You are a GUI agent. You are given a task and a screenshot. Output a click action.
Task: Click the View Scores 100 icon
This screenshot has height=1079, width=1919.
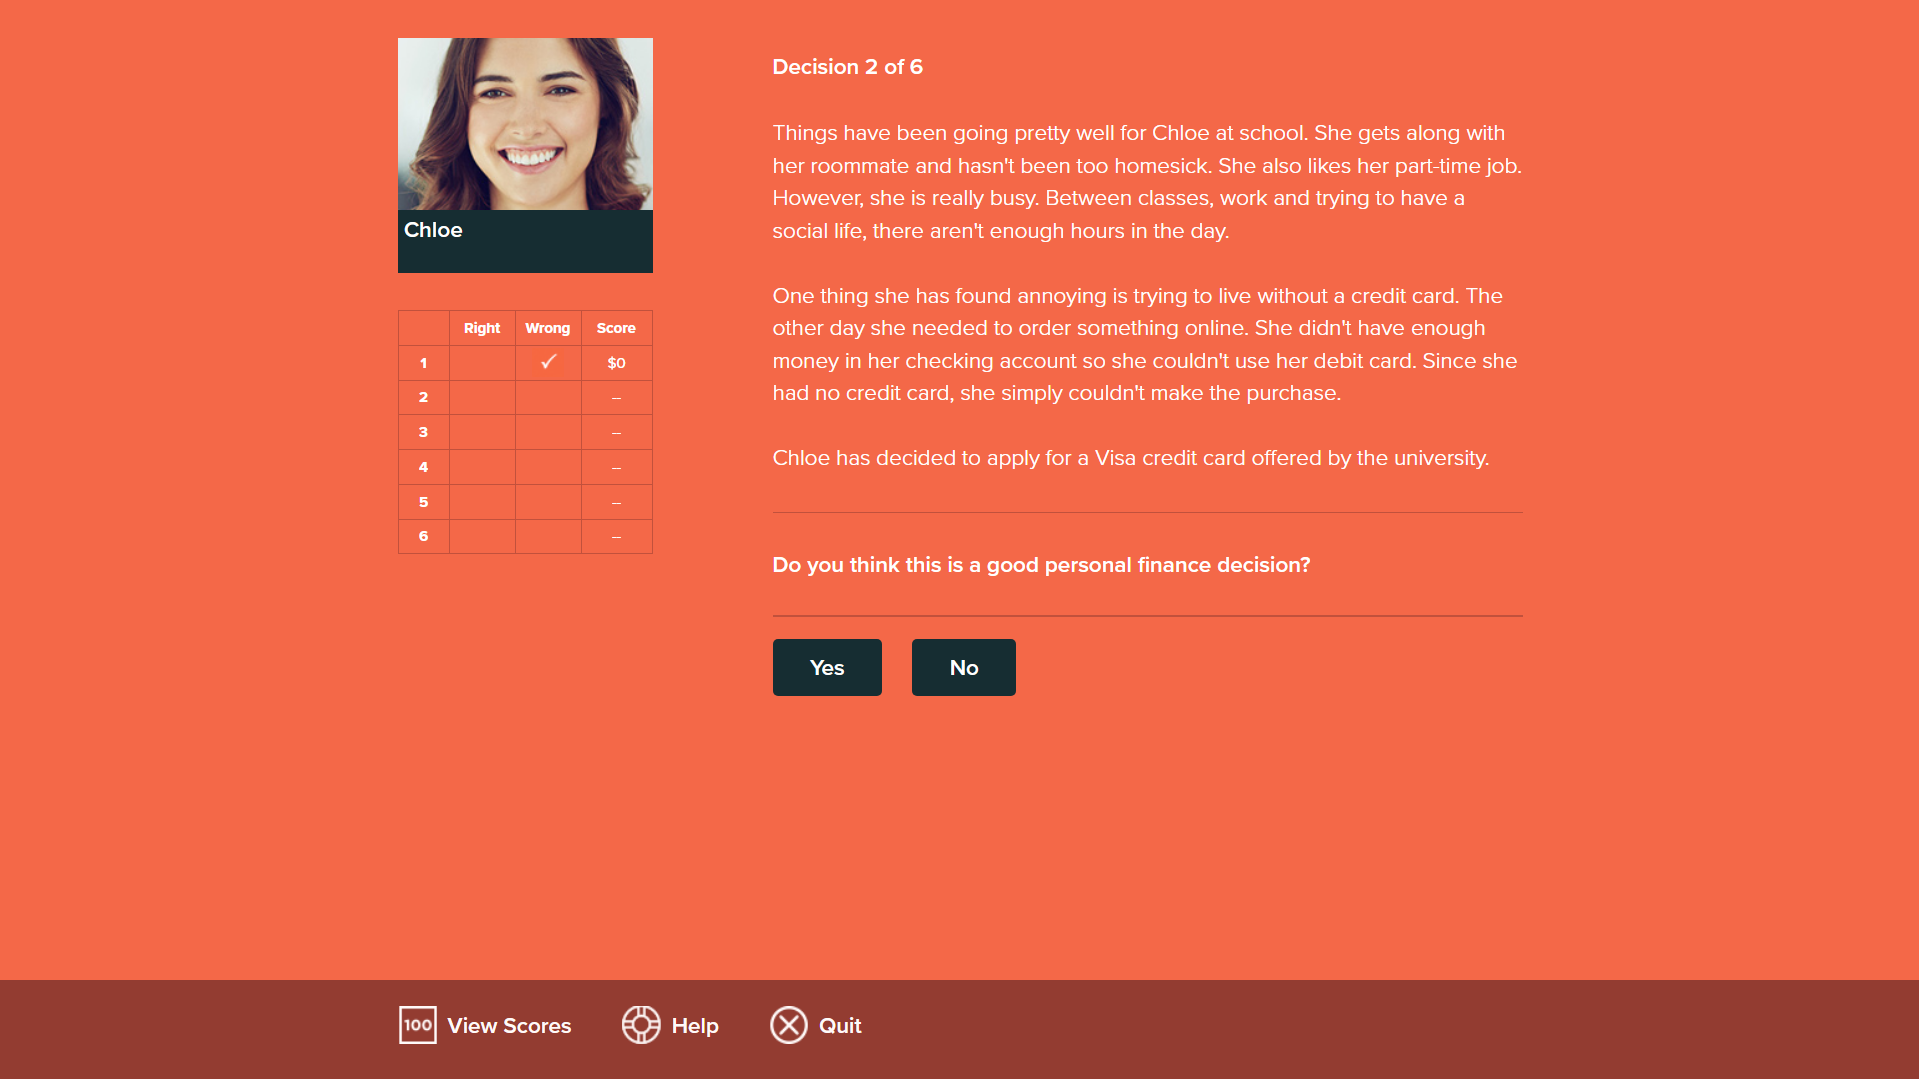click(x=417, y=1025)
